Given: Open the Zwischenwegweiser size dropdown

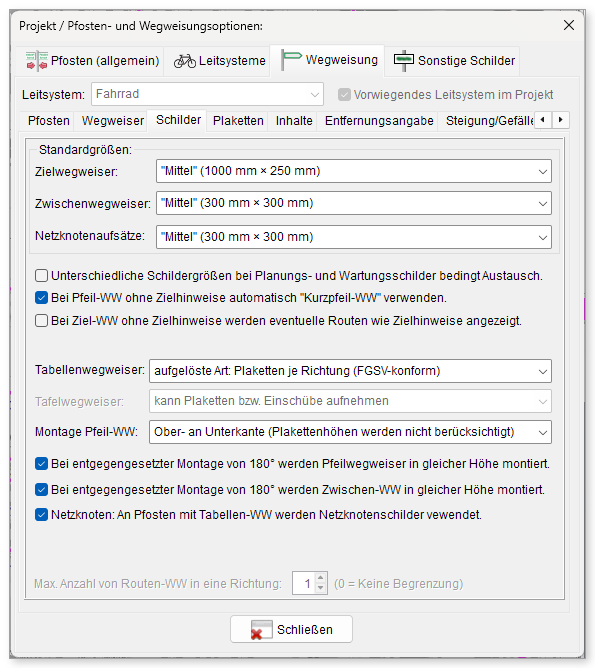Looking at the screenshot, I should click(354, 203).
